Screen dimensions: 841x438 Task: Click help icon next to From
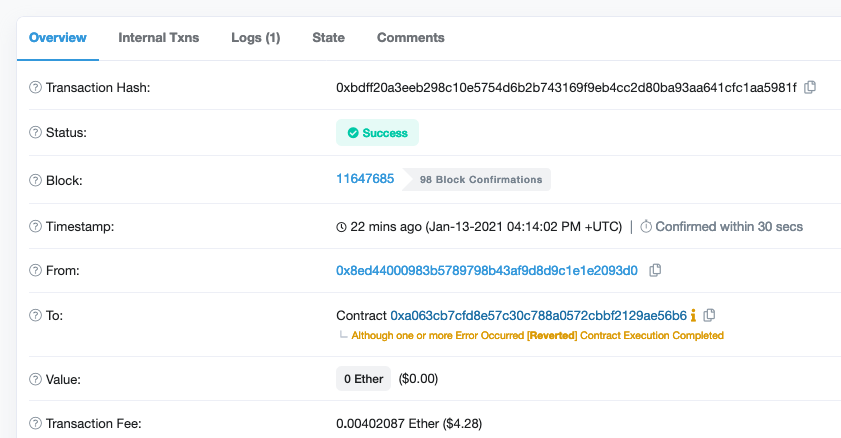tap(35, 270)
